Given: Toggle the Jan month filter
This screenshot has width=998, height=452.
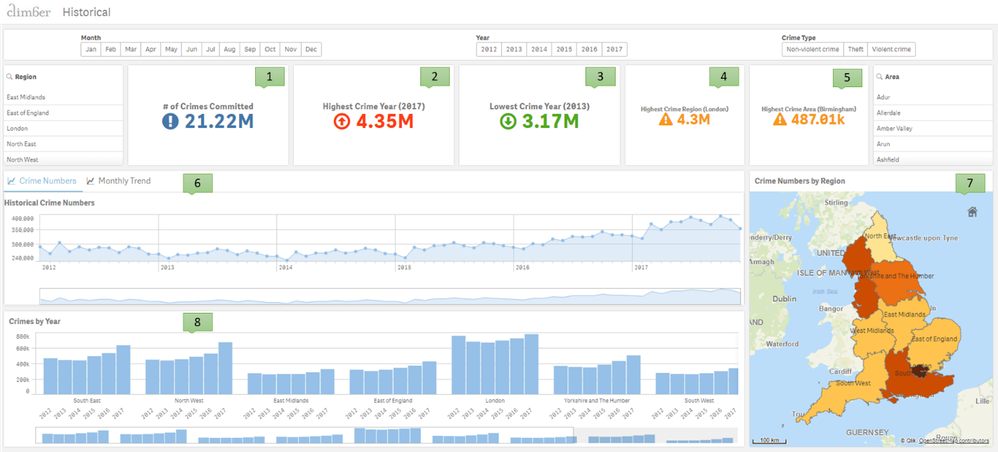Looking at the screenshot, I should point(91,49).
